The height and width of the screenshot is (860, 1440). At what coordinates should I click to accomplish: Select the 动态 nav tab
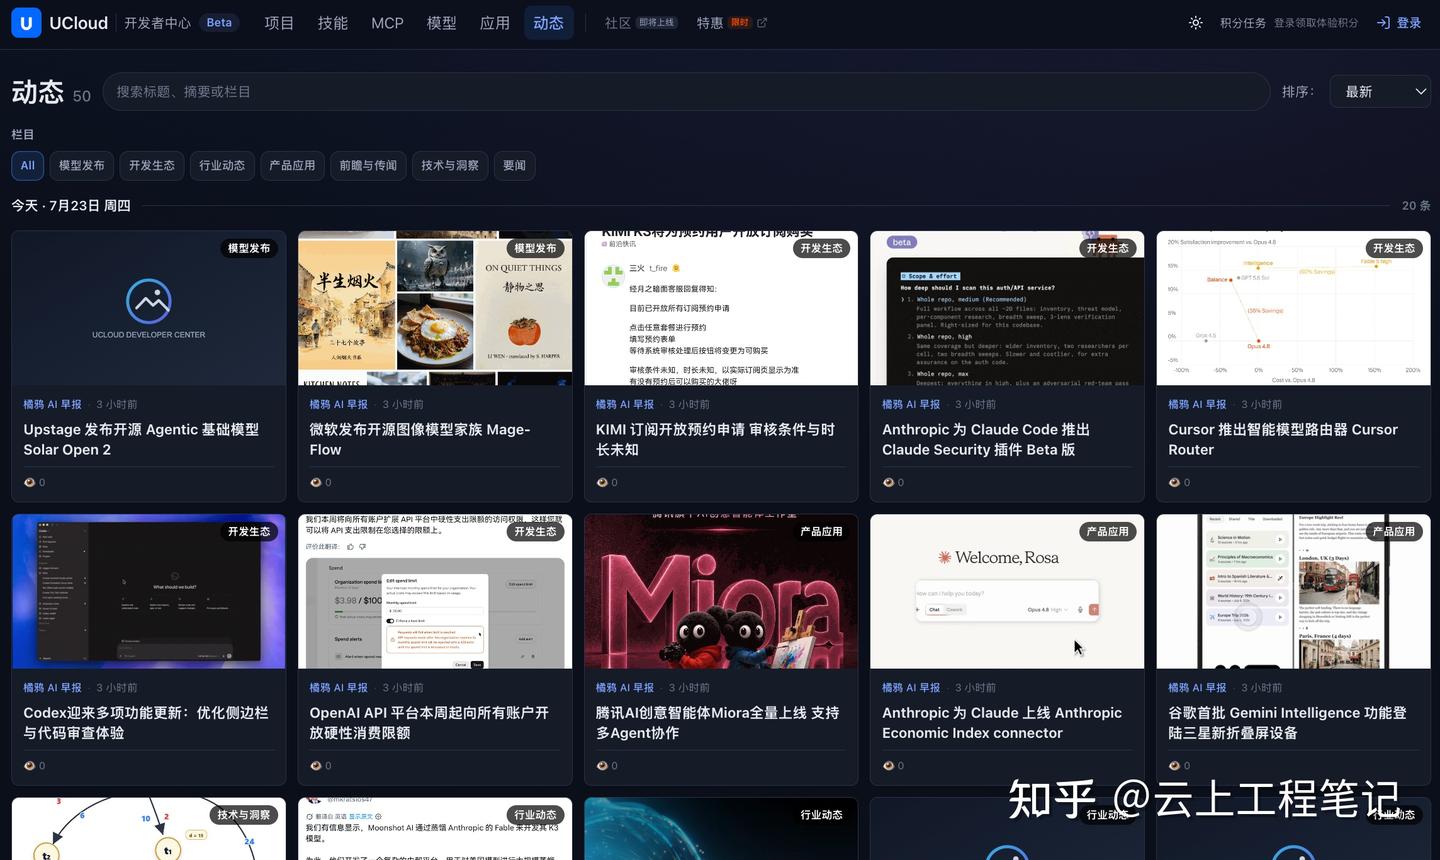pos(548,23)
